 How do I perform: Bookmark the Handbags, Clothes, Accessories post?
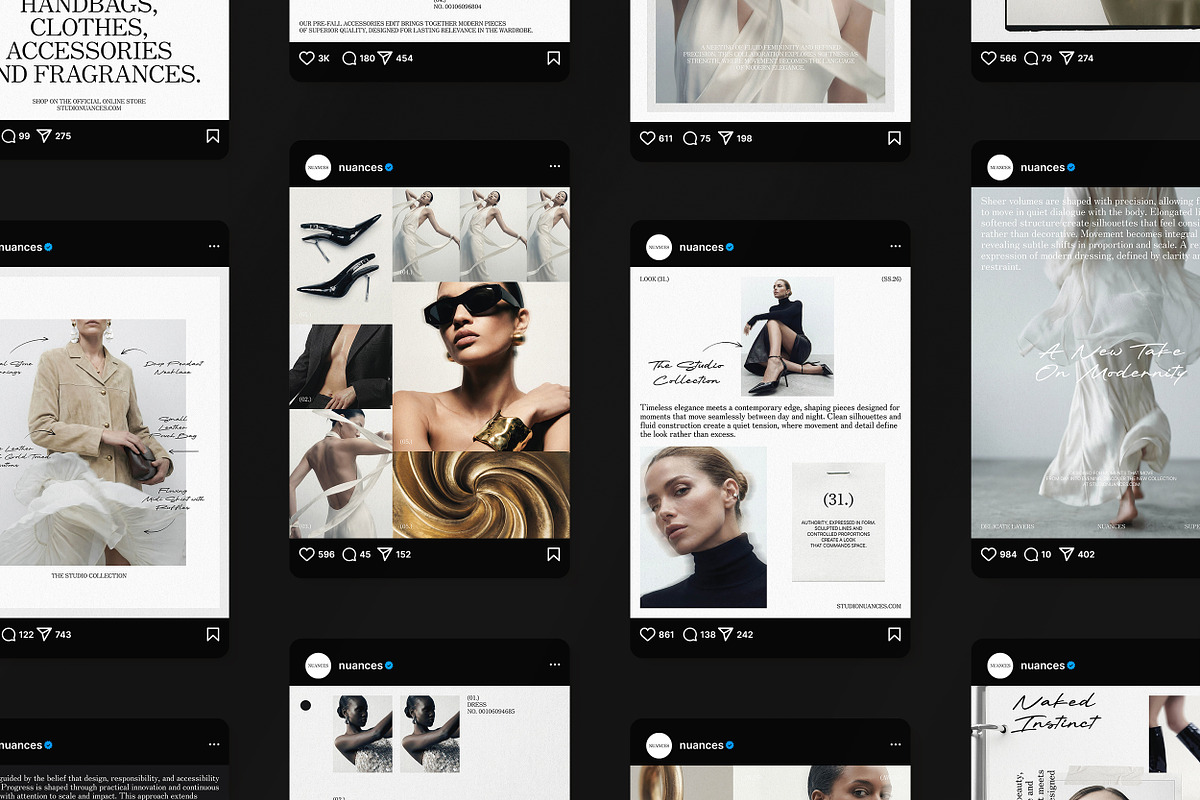[213, 136]
